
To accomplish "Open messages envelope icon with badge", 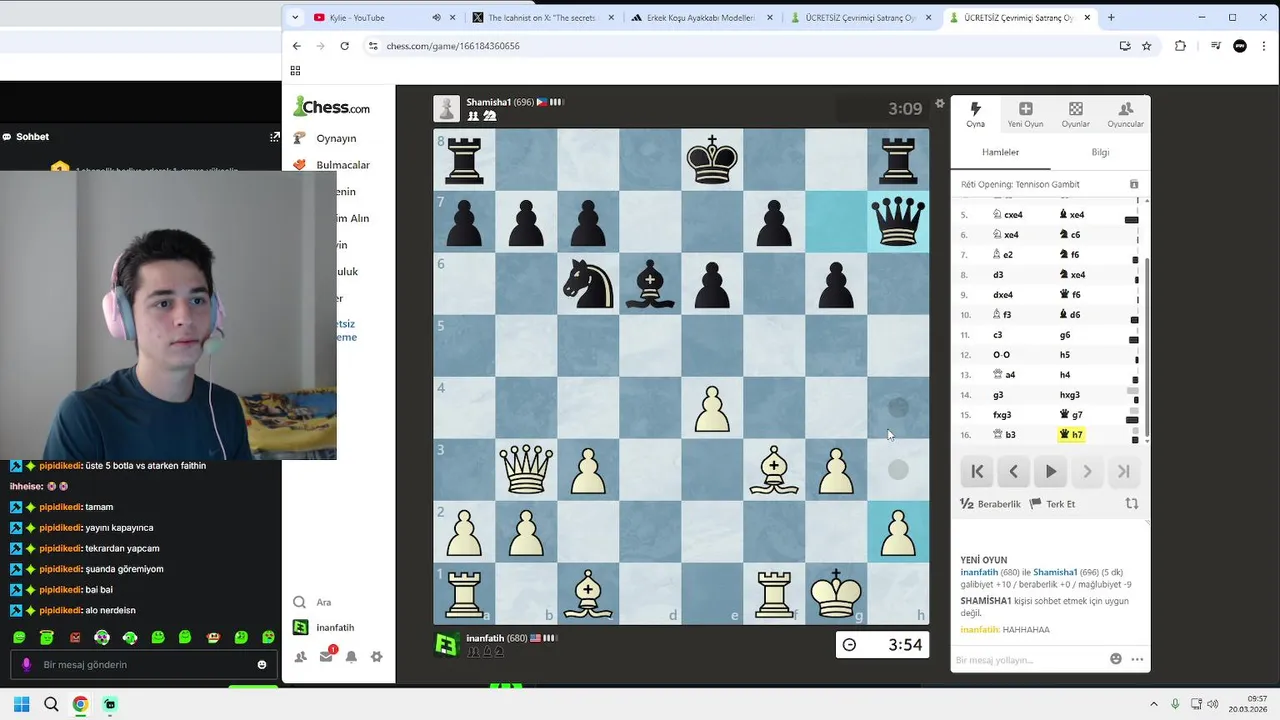I will (326, 656).
